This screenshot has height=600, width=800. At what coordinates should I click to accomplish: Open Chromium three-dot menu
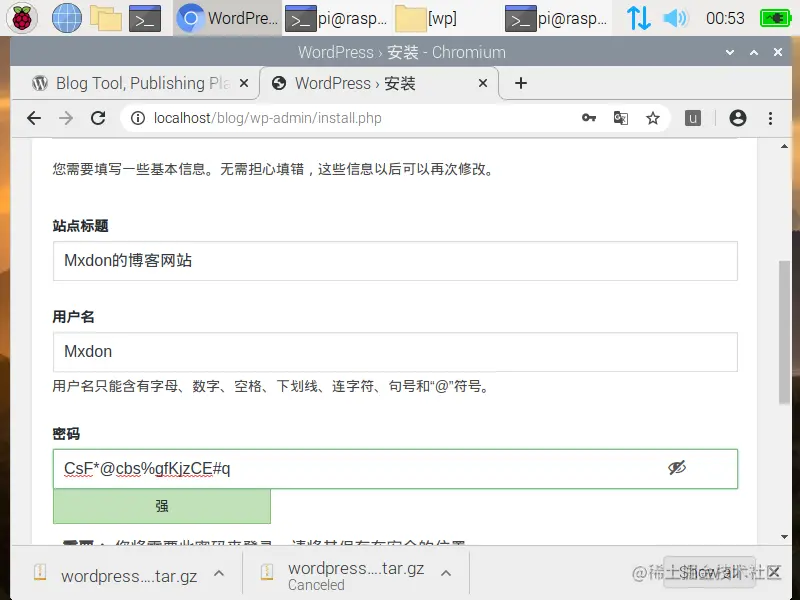point(770,118)
